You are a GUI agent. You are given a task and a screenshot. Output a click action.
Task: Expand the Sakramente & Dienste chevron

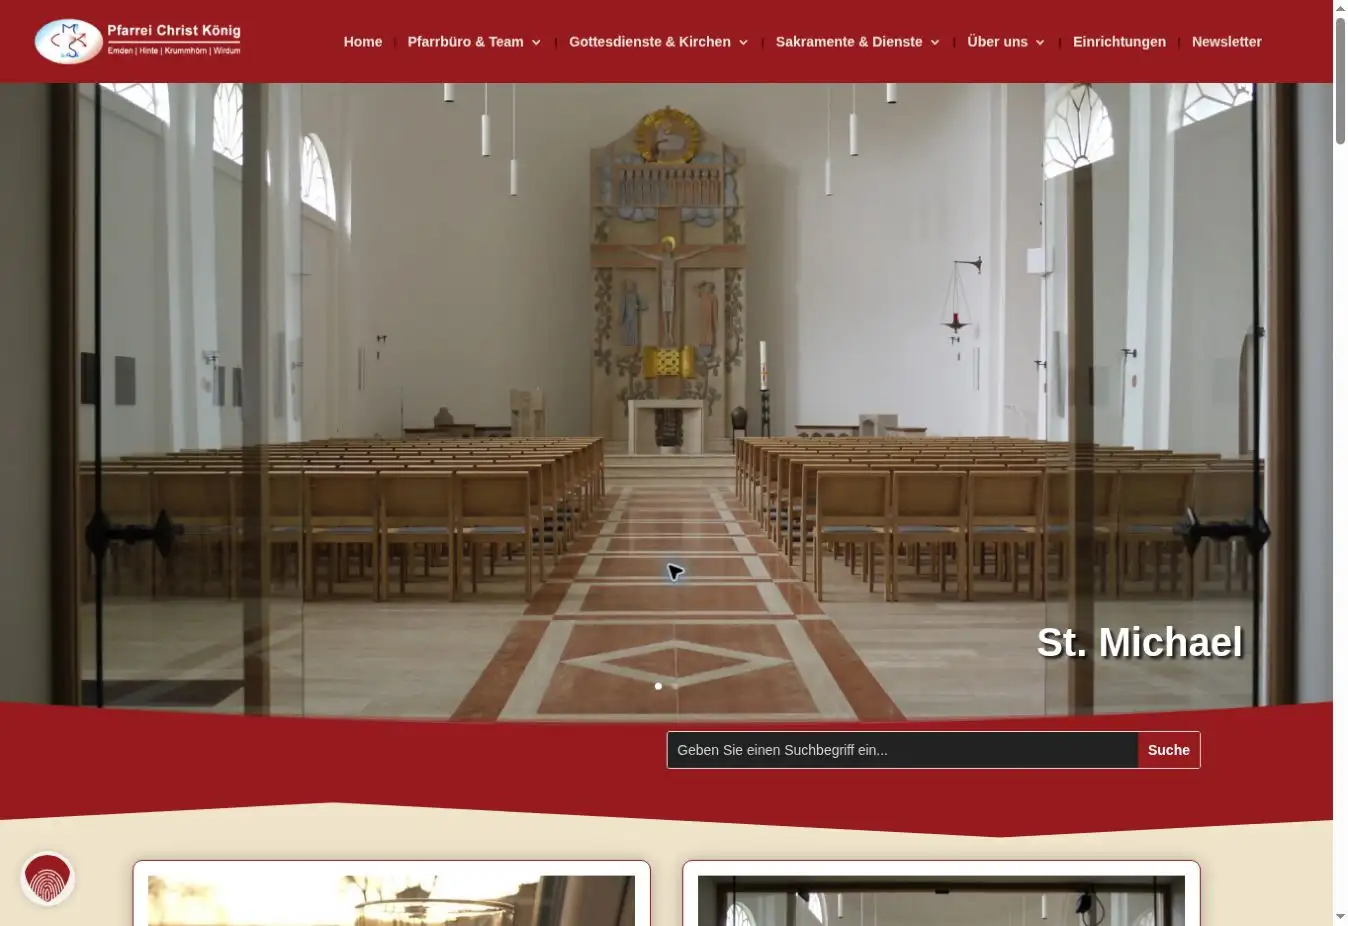click(x=935, y=43)
